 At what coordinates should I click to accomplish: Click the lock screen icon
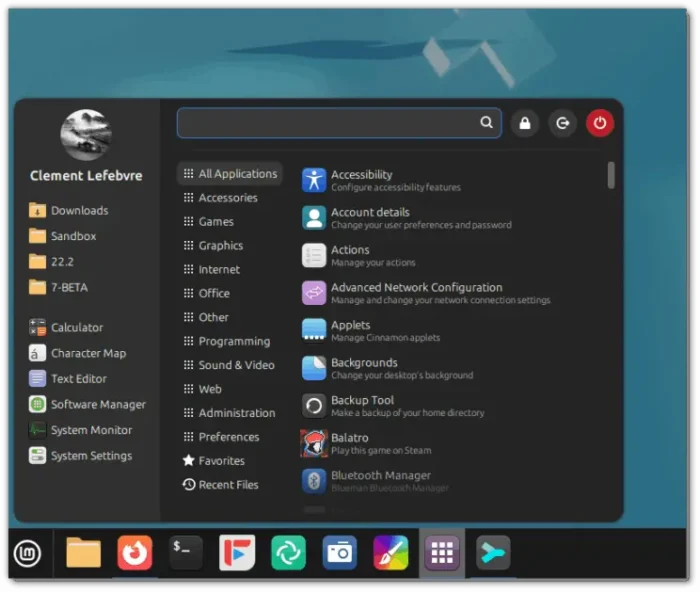(x=524, y=123)
